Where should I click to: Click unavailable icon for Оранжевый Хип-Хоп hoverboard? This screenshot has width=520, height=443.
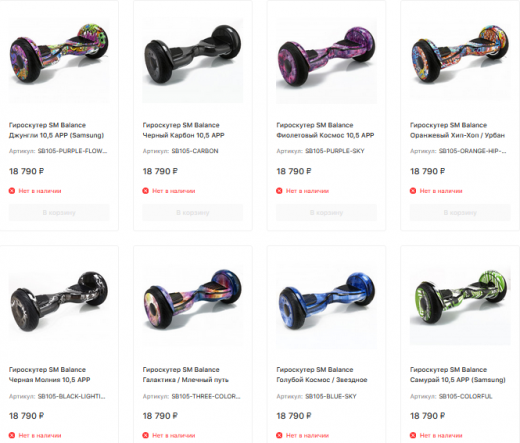[413, 191]
